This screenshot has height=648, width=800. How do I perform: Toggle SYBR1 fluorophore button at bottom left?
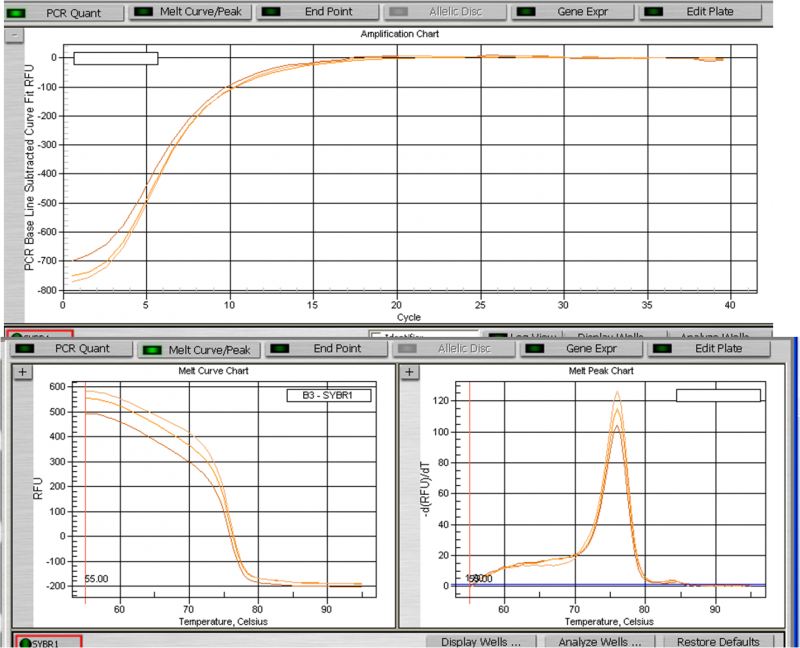[48, 642]
